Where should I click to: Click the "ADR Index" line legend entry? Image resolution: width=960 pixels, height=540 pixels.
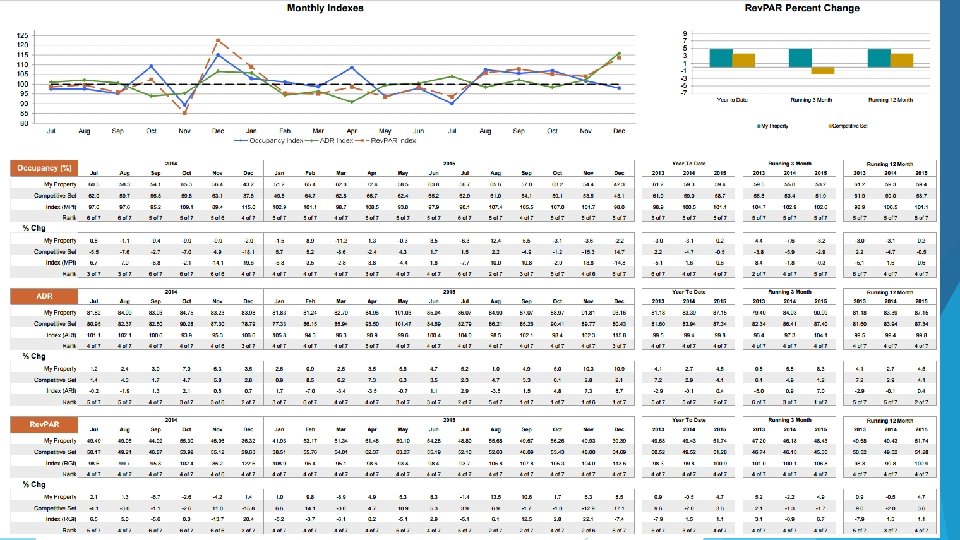coord(329,141)
